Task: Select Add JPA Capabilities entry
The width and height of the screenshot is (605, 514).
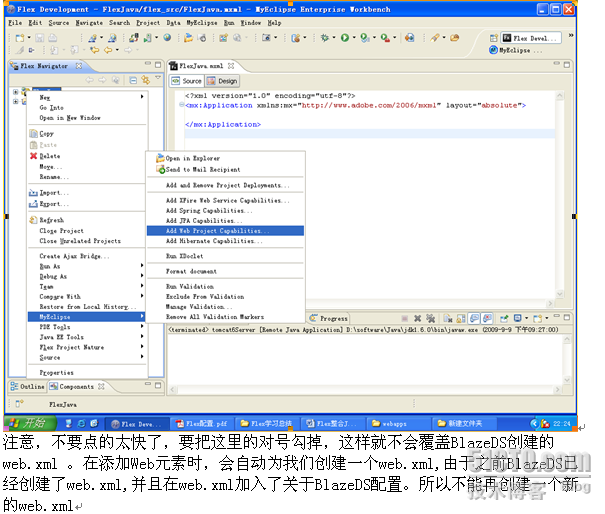Action: click(x=225, y=221)
